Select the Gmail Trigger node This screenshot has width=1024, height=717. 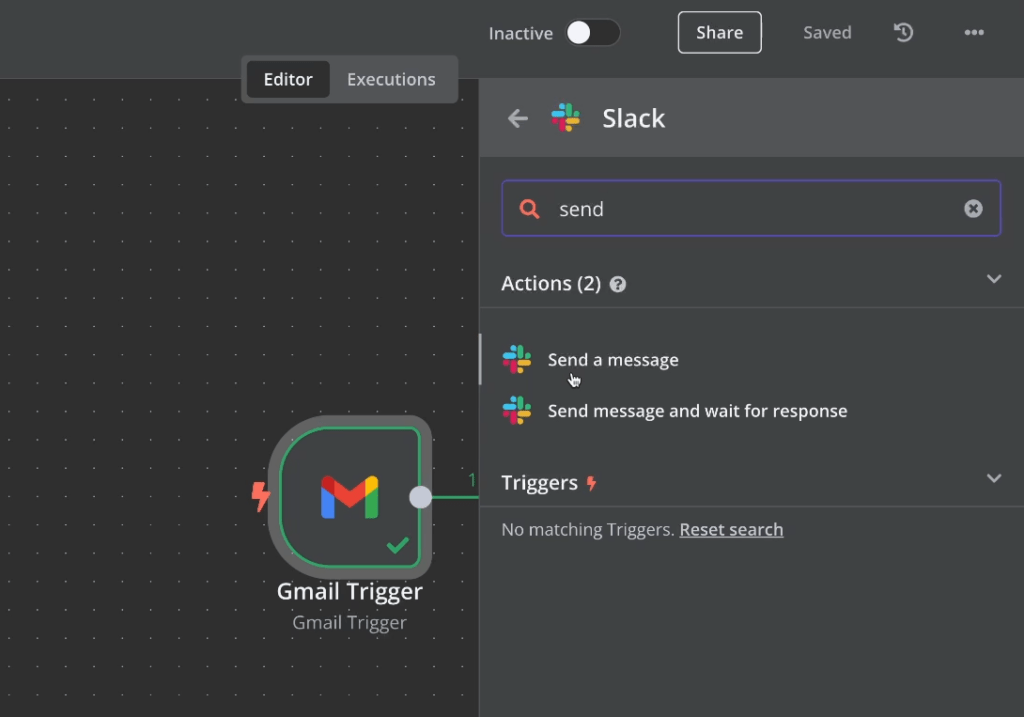[x=349, y=496]
